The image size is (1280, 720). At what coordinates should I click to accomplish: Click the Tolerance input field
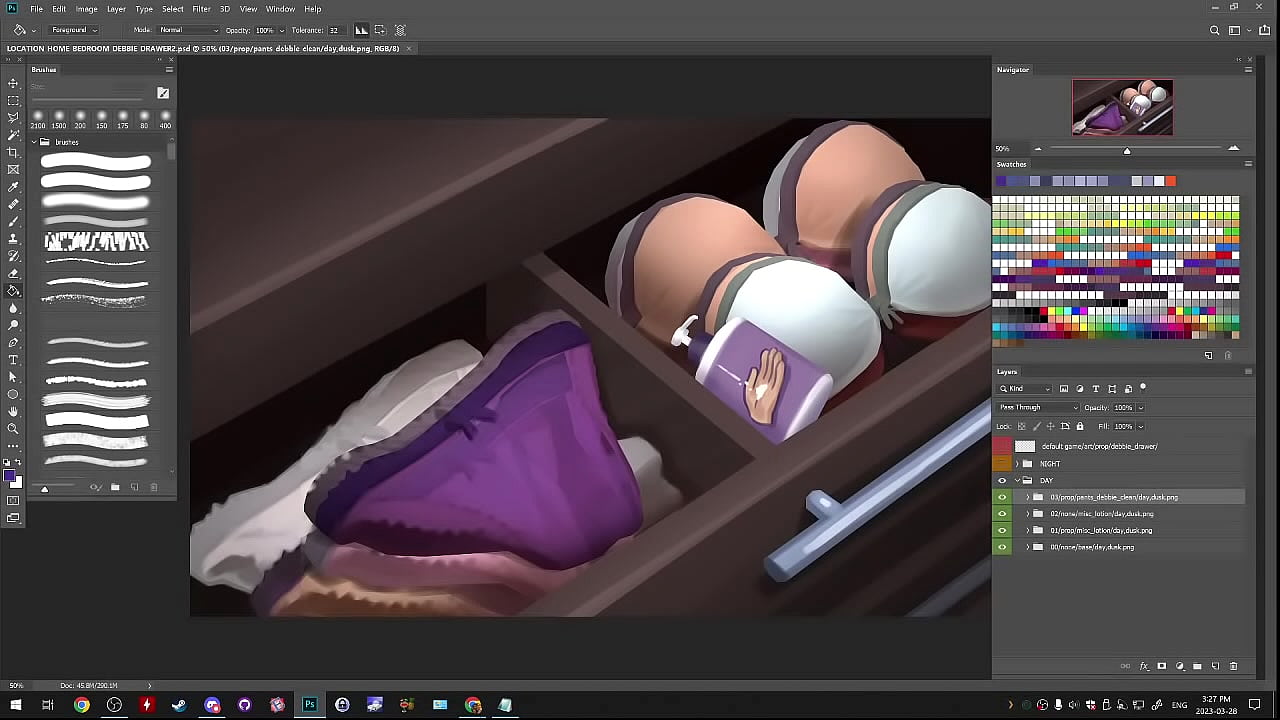[334, 30]
